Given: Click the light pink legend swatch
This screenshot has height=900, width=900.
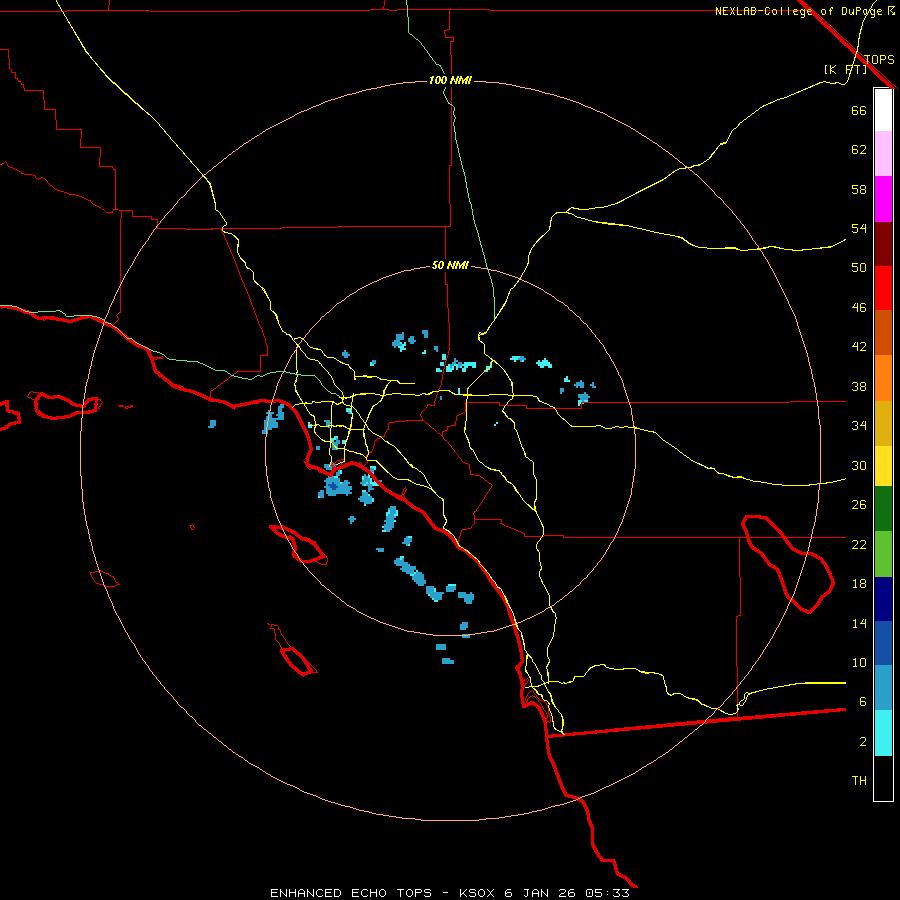Looking at the screenshot, I should click(x=883, y=153).
